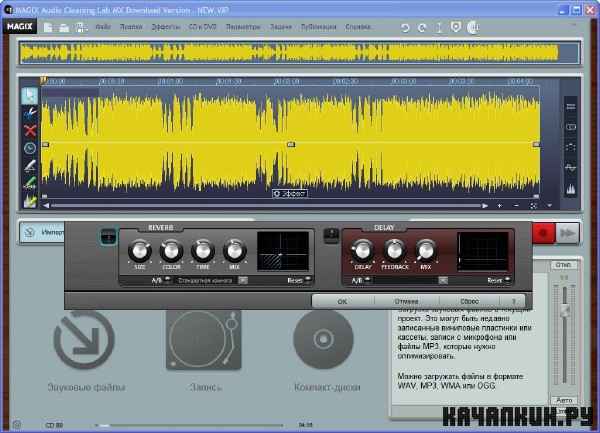Click the top icon in right view column
This screenshot has height=433, width=600.
[571, 107]
